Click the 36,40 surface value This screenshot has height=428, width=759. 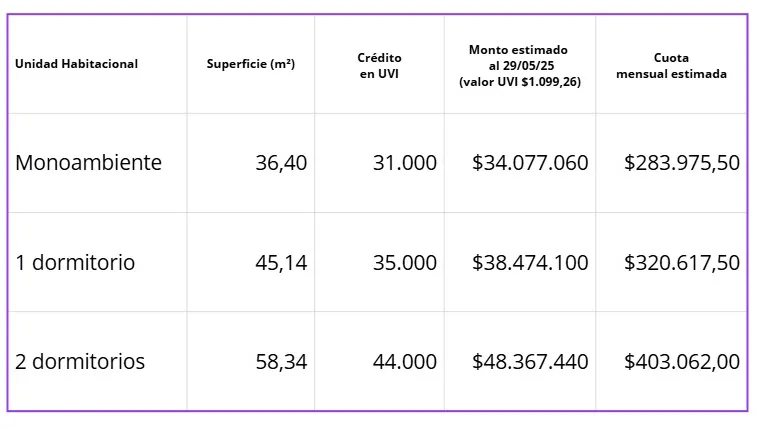281,163
